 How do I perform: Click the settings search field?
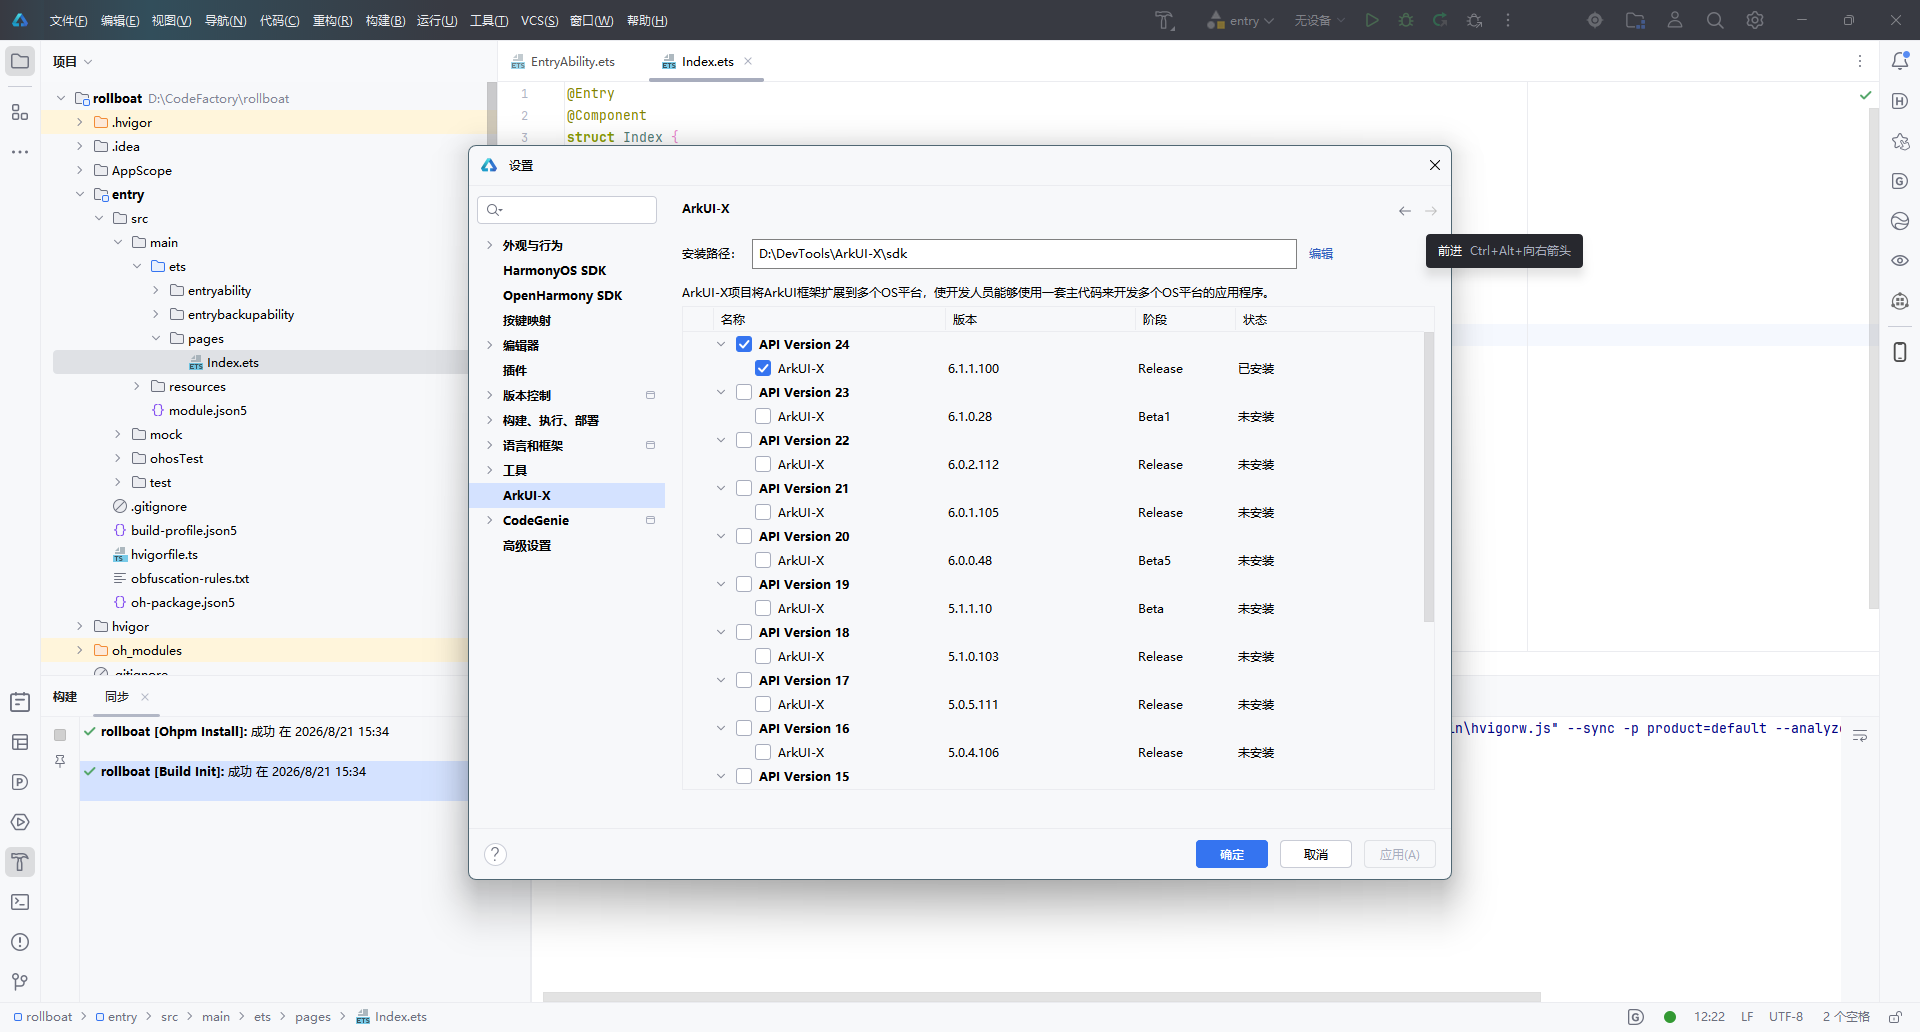567,209
